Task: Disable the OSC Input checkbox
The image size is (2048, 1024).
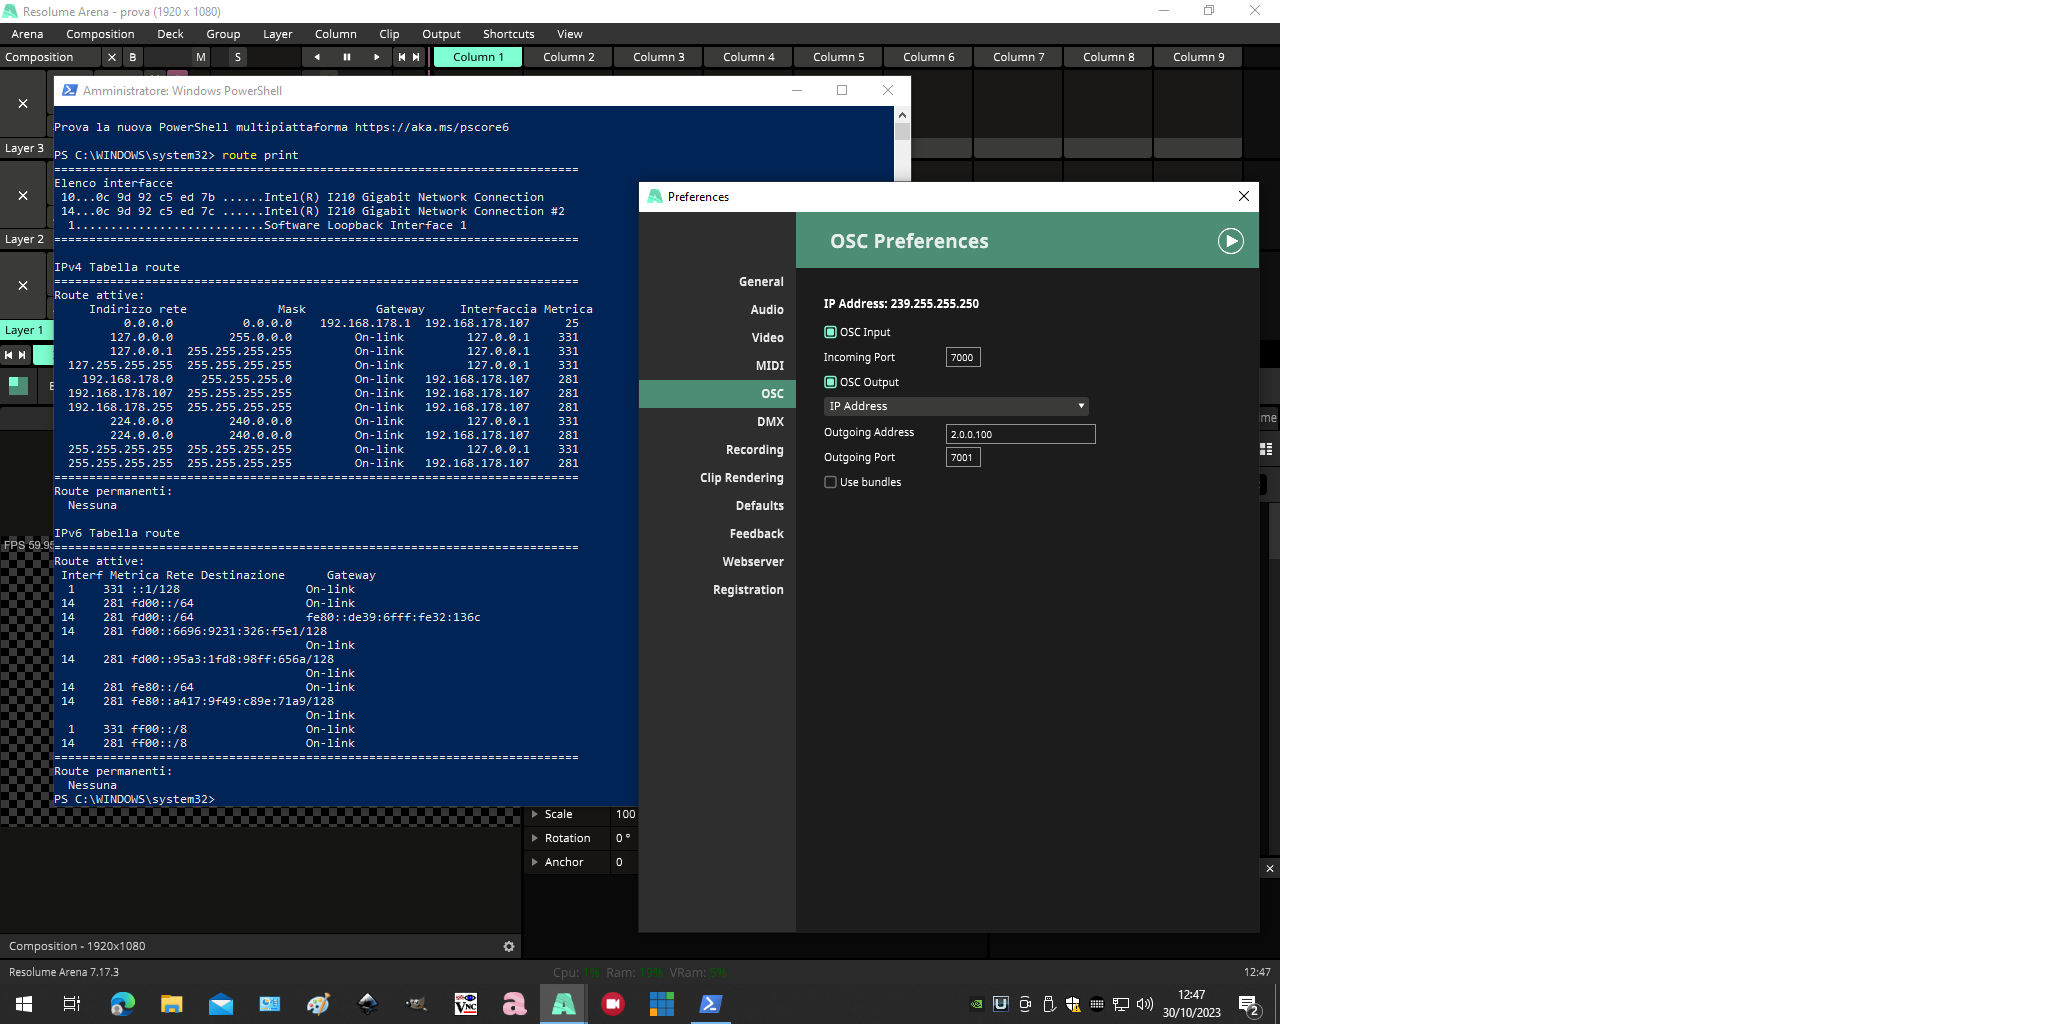Action: click(x=830, y=332)
